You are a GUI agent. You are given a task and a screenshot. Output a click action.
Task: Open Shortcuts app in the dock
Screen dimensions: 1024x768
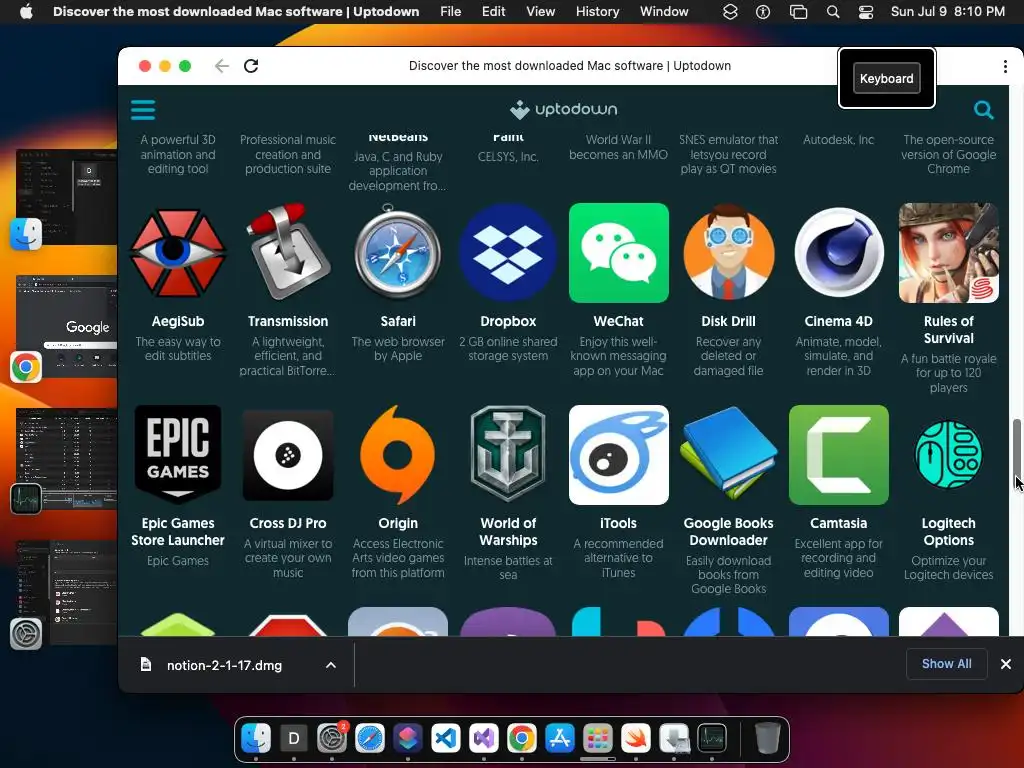pyautogui.click(x=408, y=738)
